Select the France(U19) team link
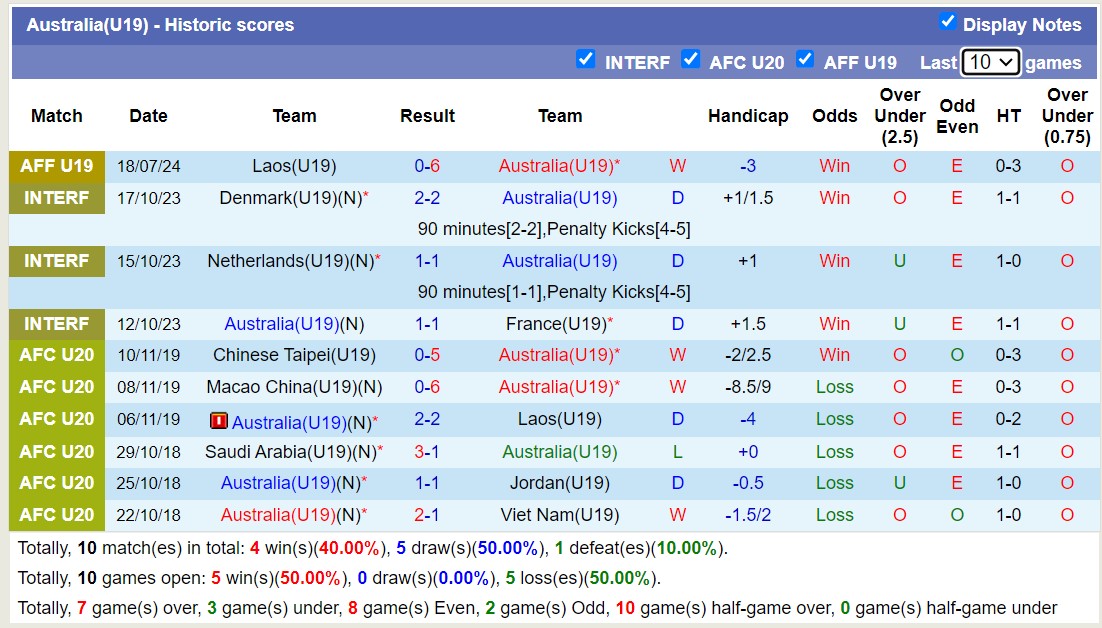 (556, 324)
